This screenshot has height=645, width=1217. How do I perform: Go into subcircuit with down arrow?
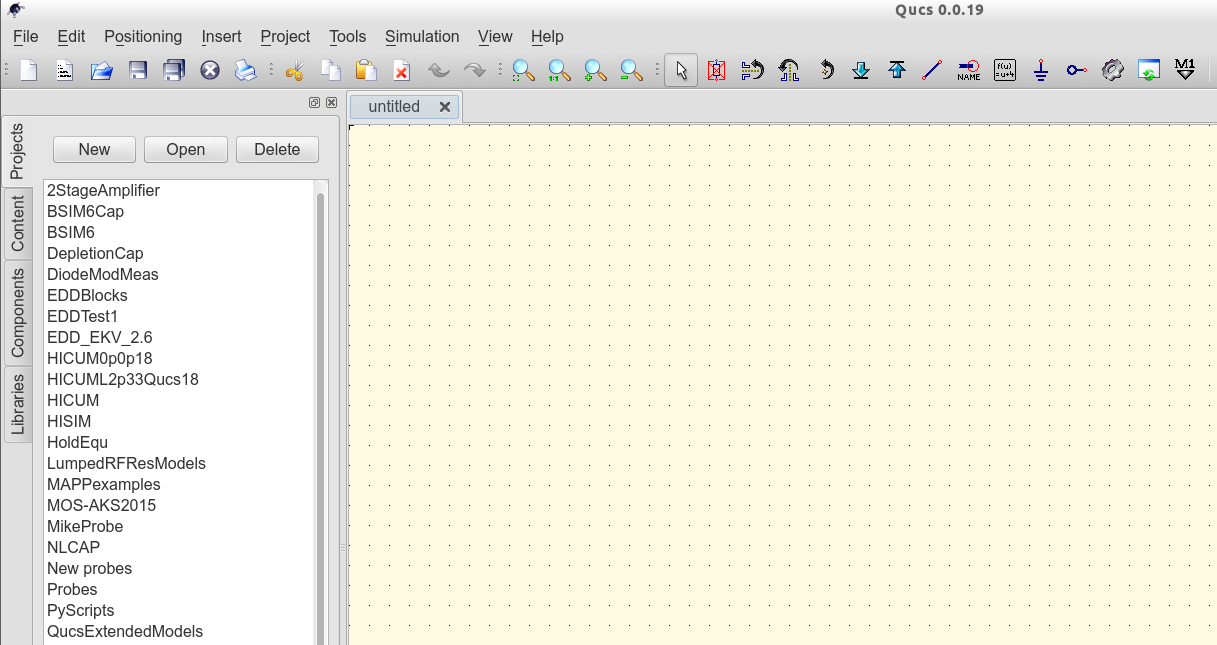tap(861, 70)
